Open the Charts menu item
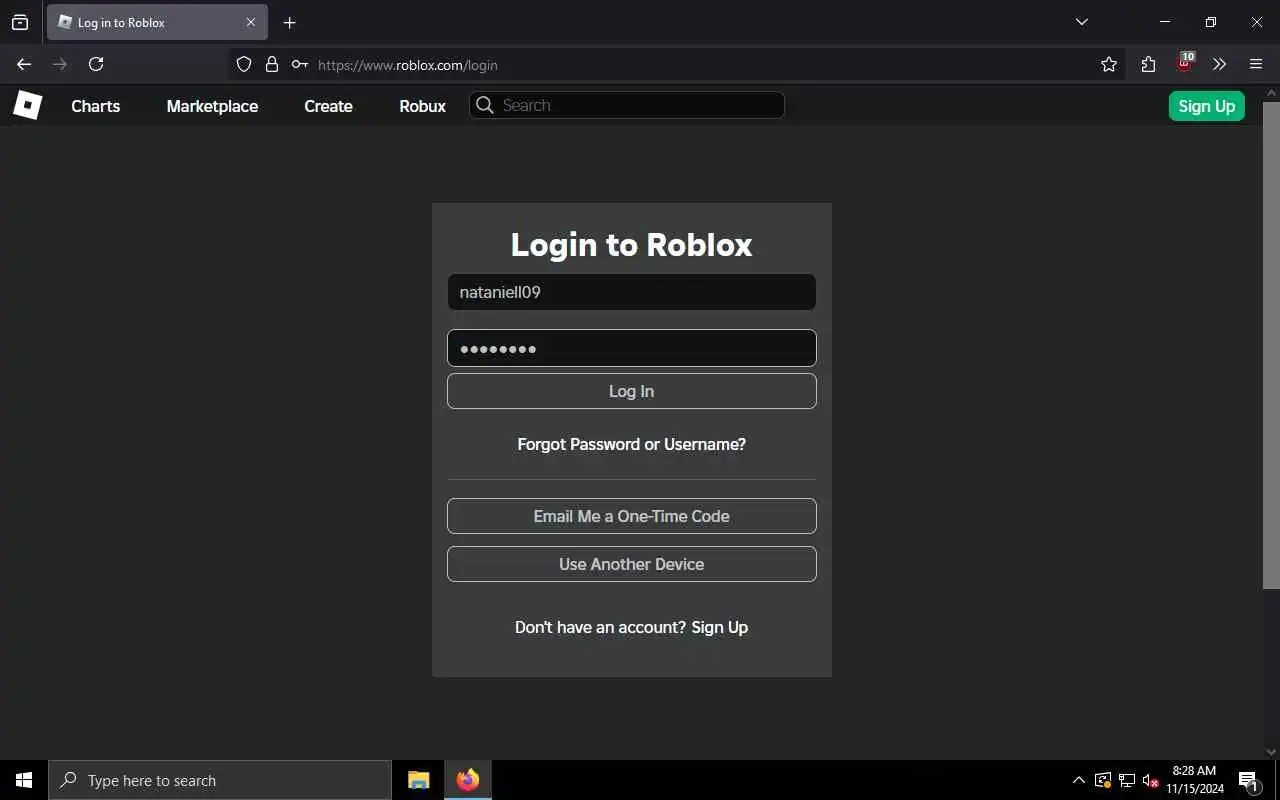The height and width of the screenshot is (800, 1280). click(95, 106)
